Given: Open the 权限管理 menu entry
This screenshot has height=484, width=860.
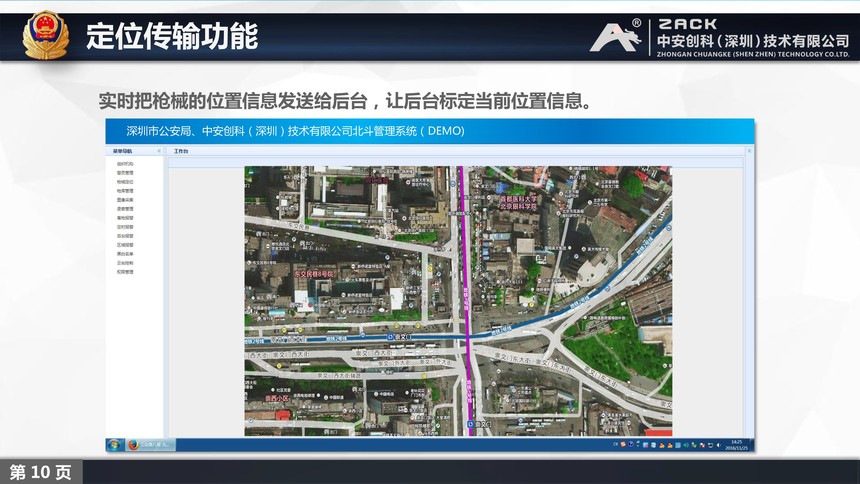Looking at the screenshot, I should click(125, 272).
